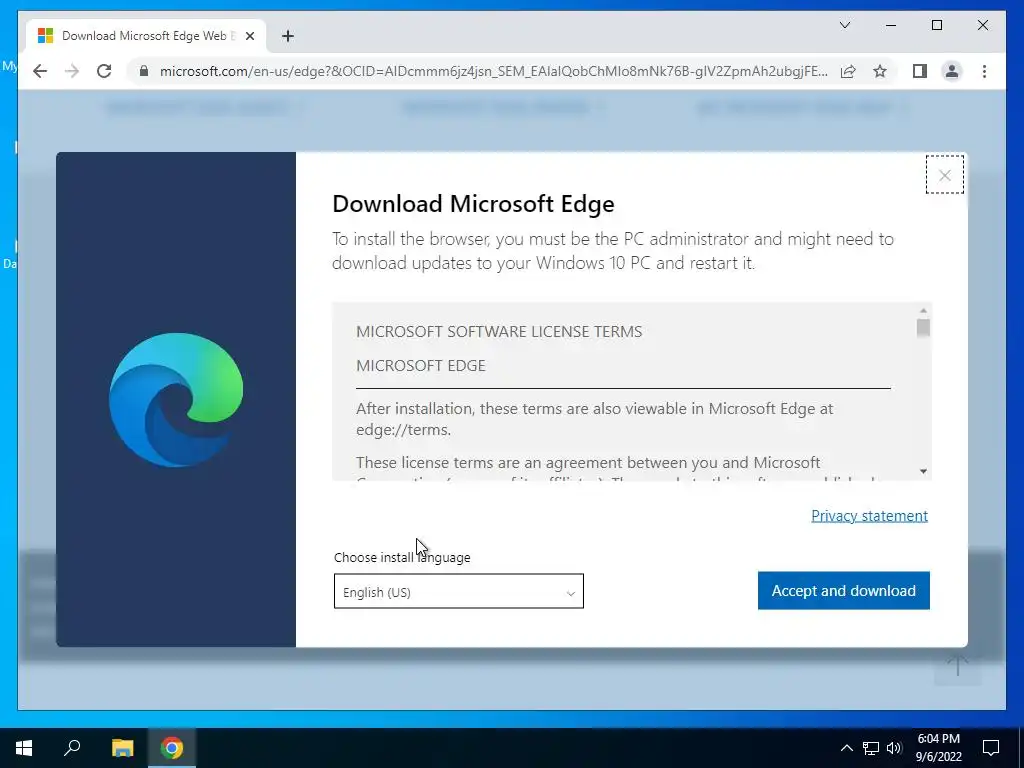
Task: Open the network status tray icon
Action: 871,748
